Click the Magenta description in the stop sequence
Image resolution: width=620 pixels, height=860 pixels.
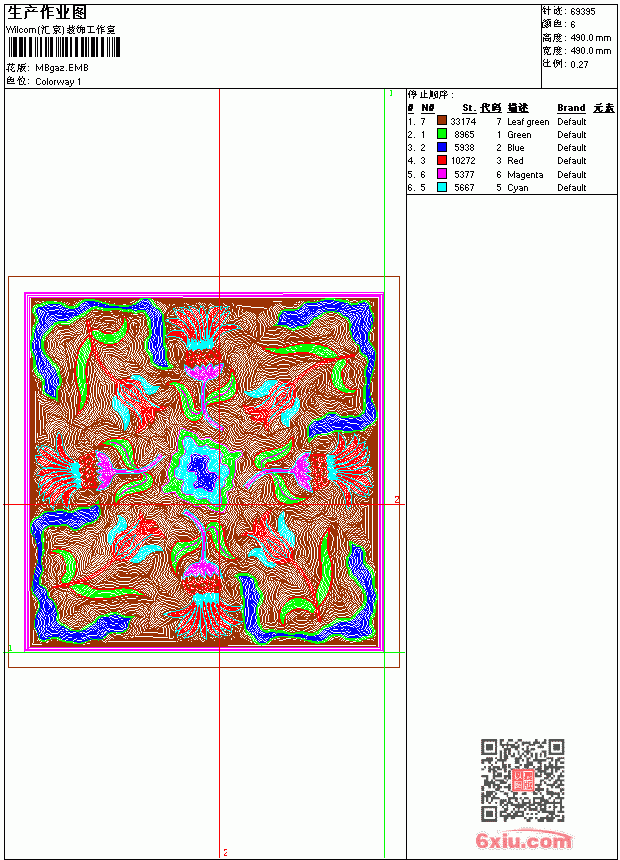pyautogui.click(x=525, y=175)
